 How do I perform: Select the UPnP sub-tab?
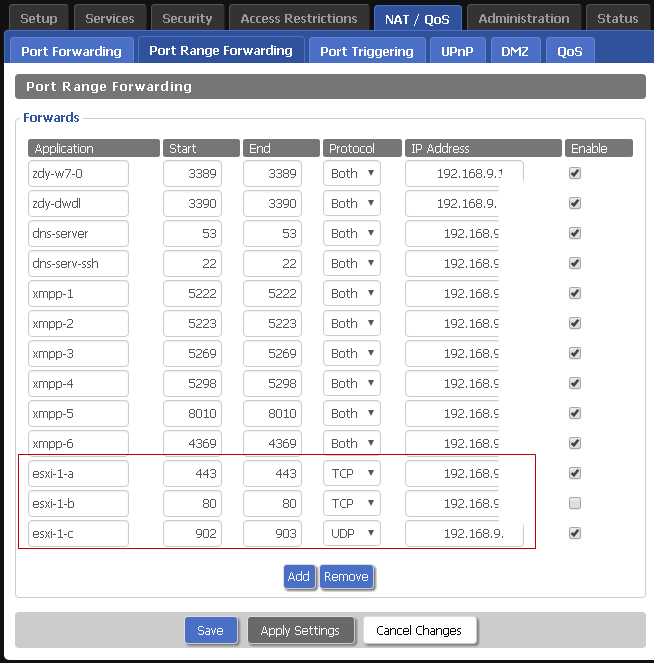[x=457, y=51]
